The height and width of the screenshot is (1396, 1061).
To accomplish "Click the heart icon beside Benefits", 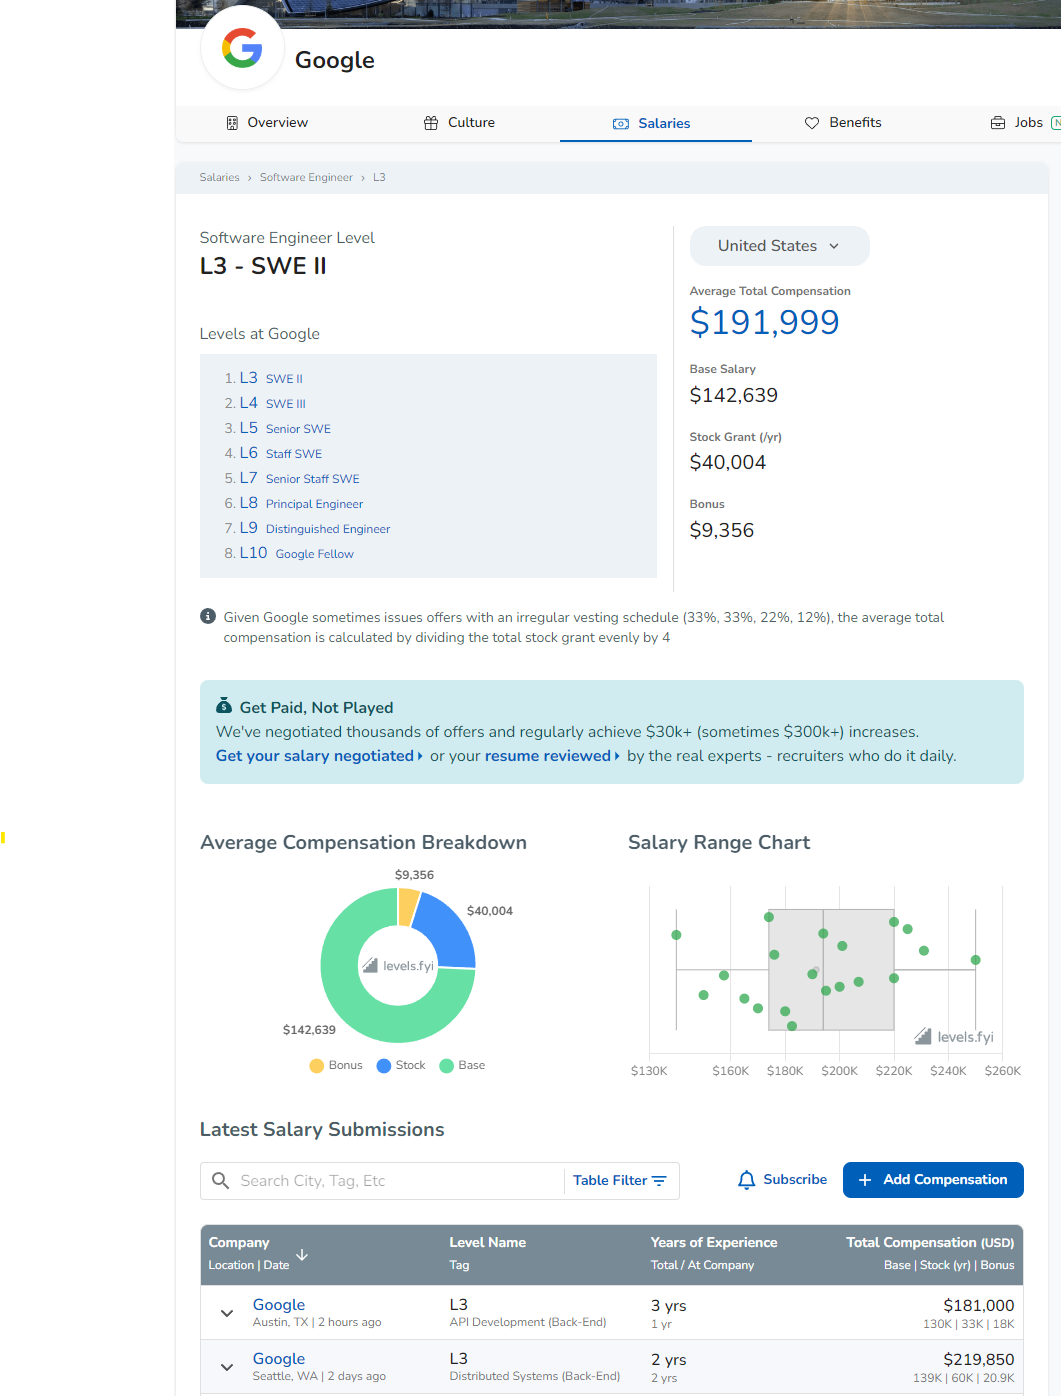I will pos(812,123).
